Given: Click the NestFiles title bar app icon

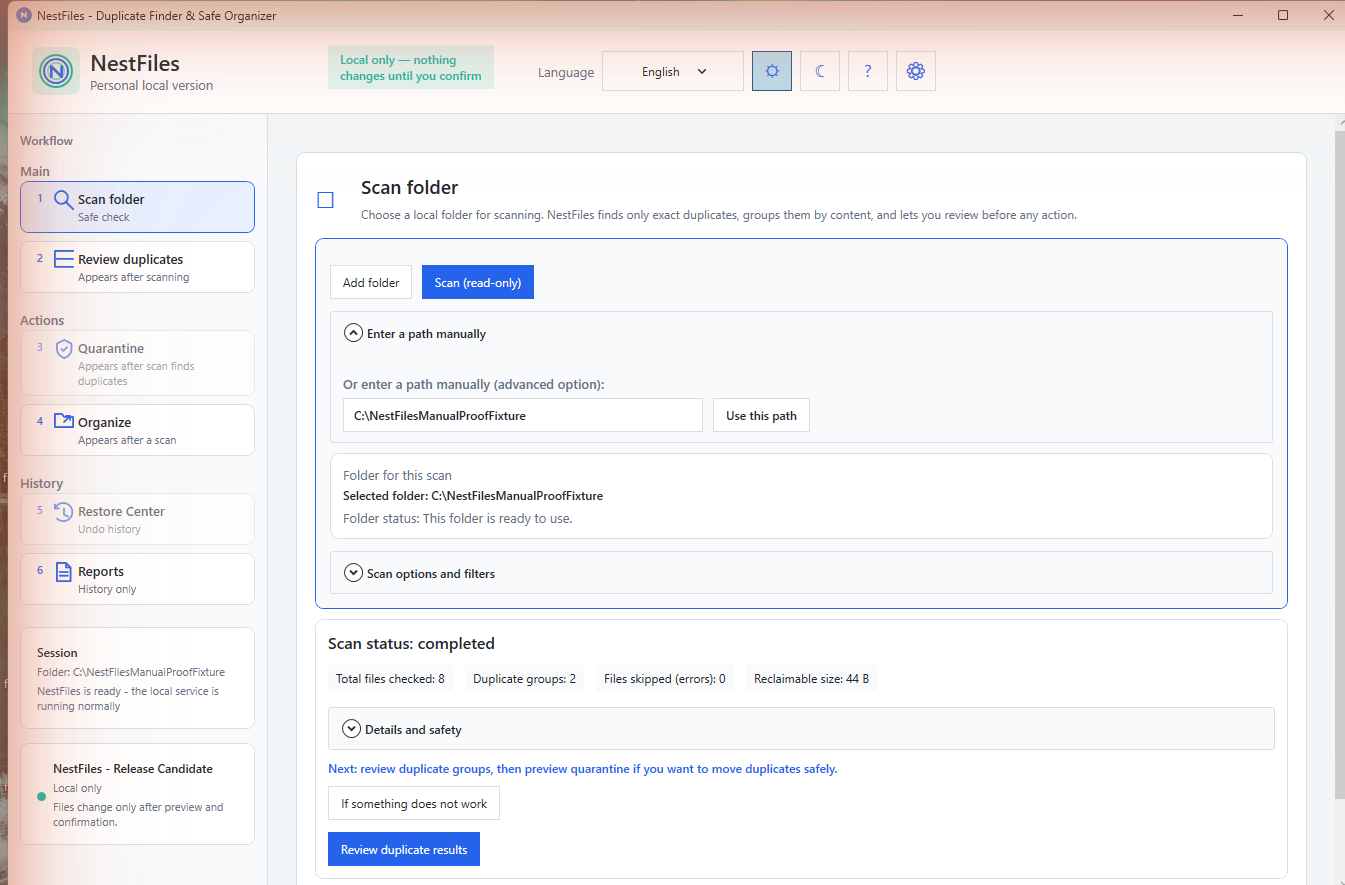Looking at the screenshot, I should (24, 16).
